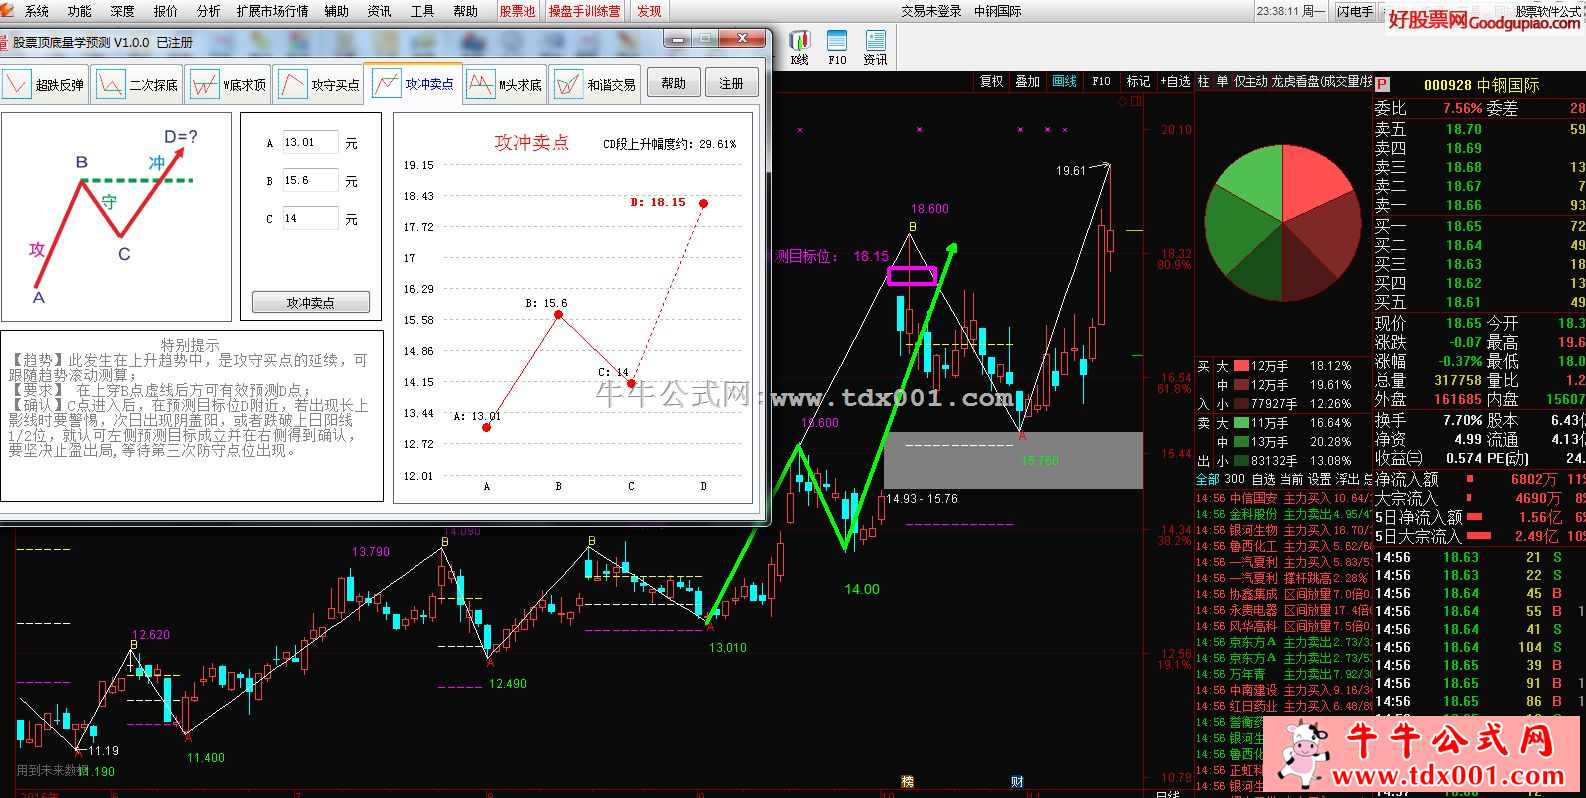
Task: Click the application logo icon at top-left
Action: 8,11
